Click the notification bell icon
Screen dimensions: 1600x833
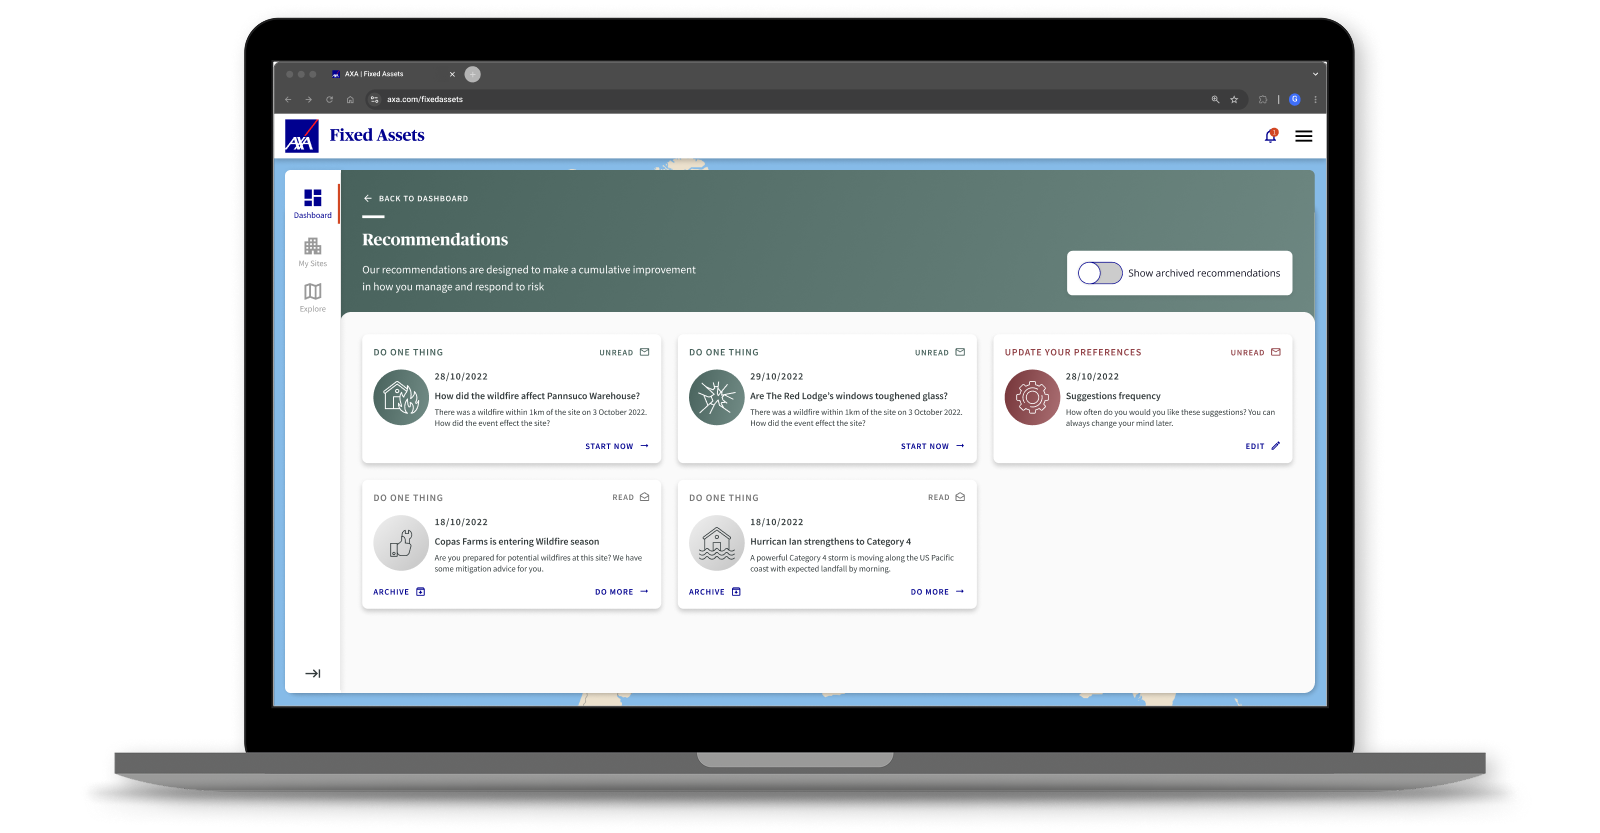pos(1270,136)
